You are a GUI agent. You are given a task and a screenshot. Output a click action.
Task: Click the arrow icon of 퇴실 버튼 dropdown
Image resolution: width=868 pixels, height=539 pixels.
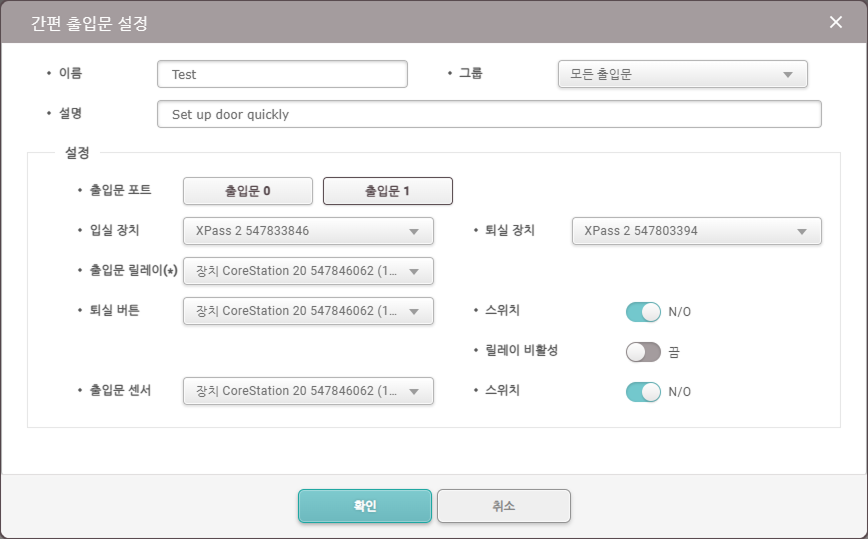(x=414, y=312)
